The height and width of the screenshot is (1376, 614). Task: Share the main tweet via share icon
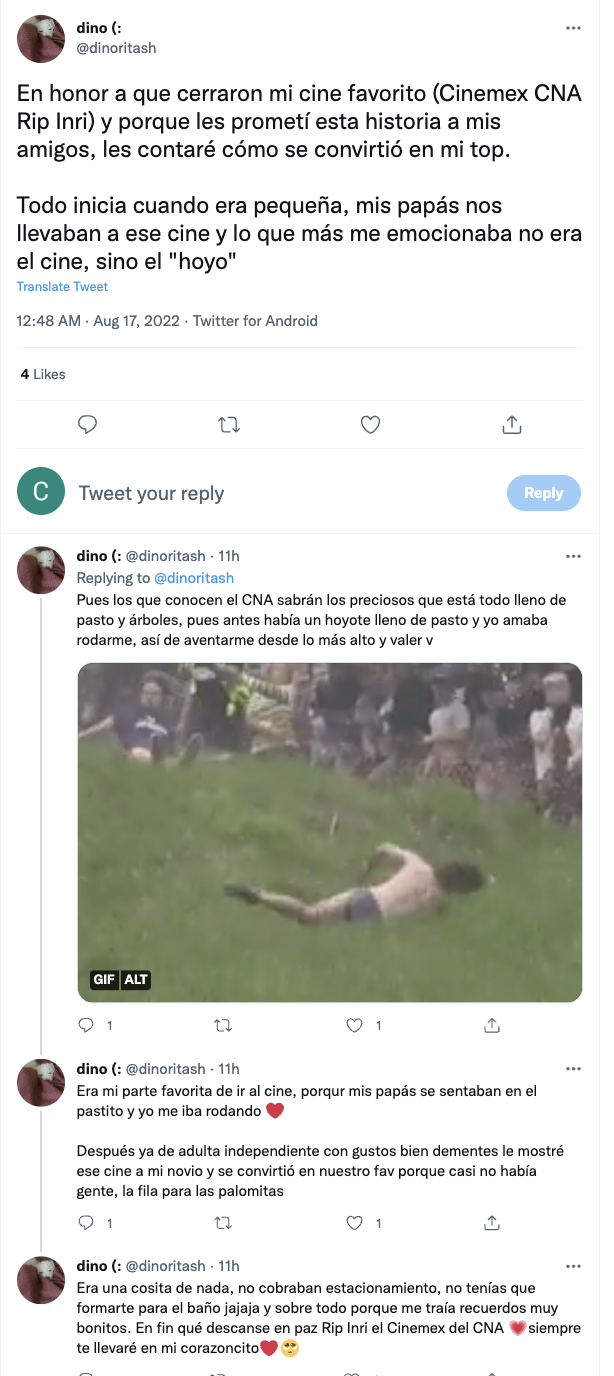coord(512,425)
